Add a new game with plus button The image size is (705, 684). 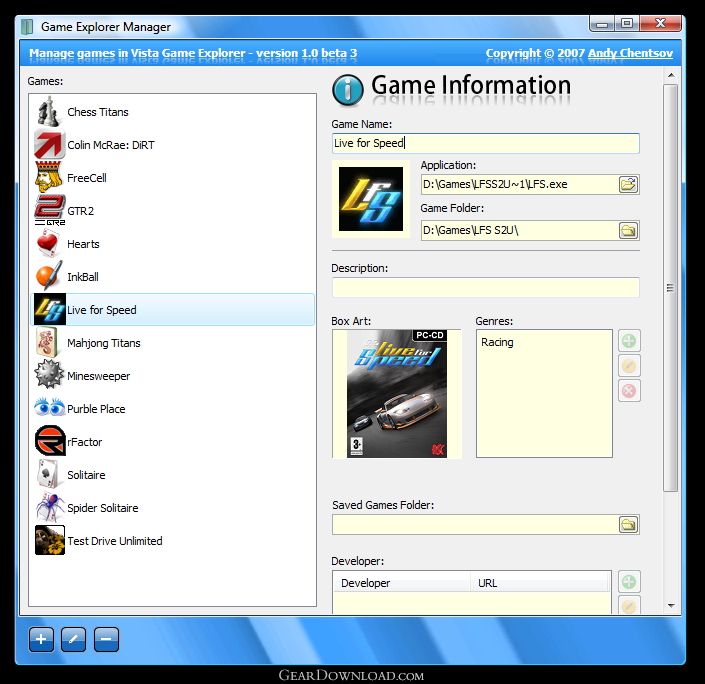pyautogui.click(x=41, y=639)
